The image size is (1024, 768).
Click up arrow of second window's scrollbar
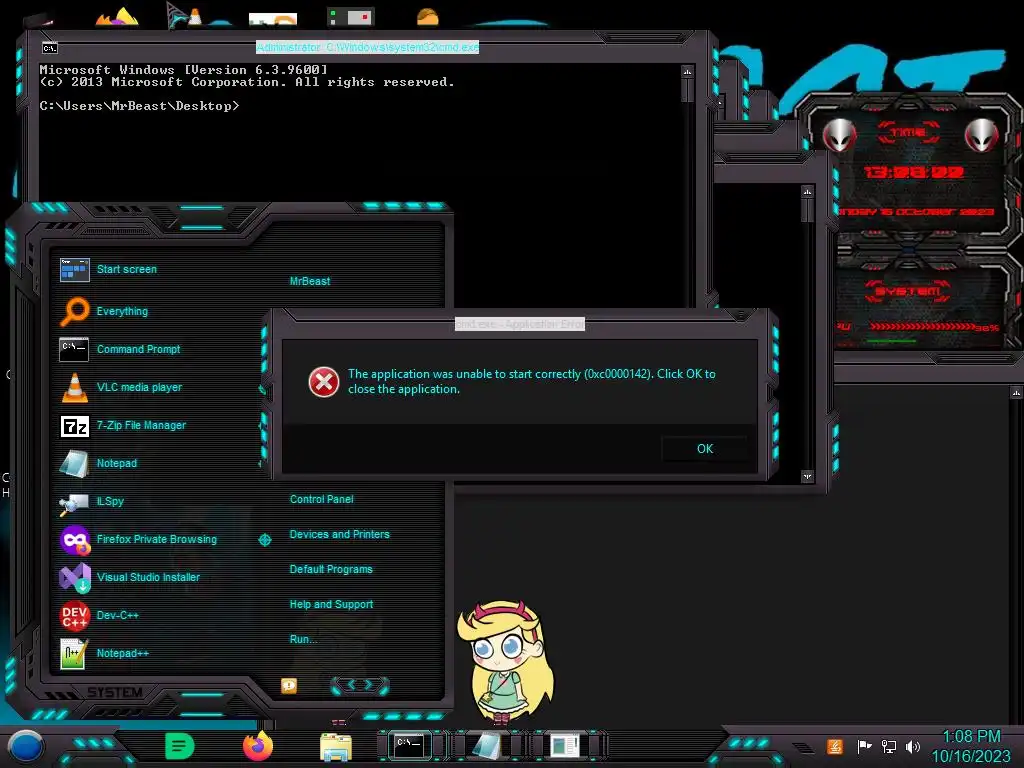click(x=808, y=191)
